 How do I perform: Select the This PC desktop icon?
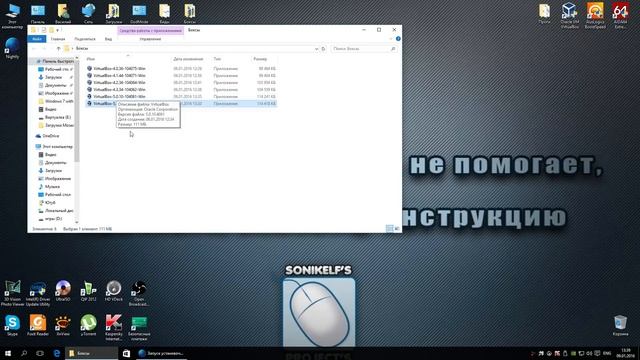click(x=12, y=16)
